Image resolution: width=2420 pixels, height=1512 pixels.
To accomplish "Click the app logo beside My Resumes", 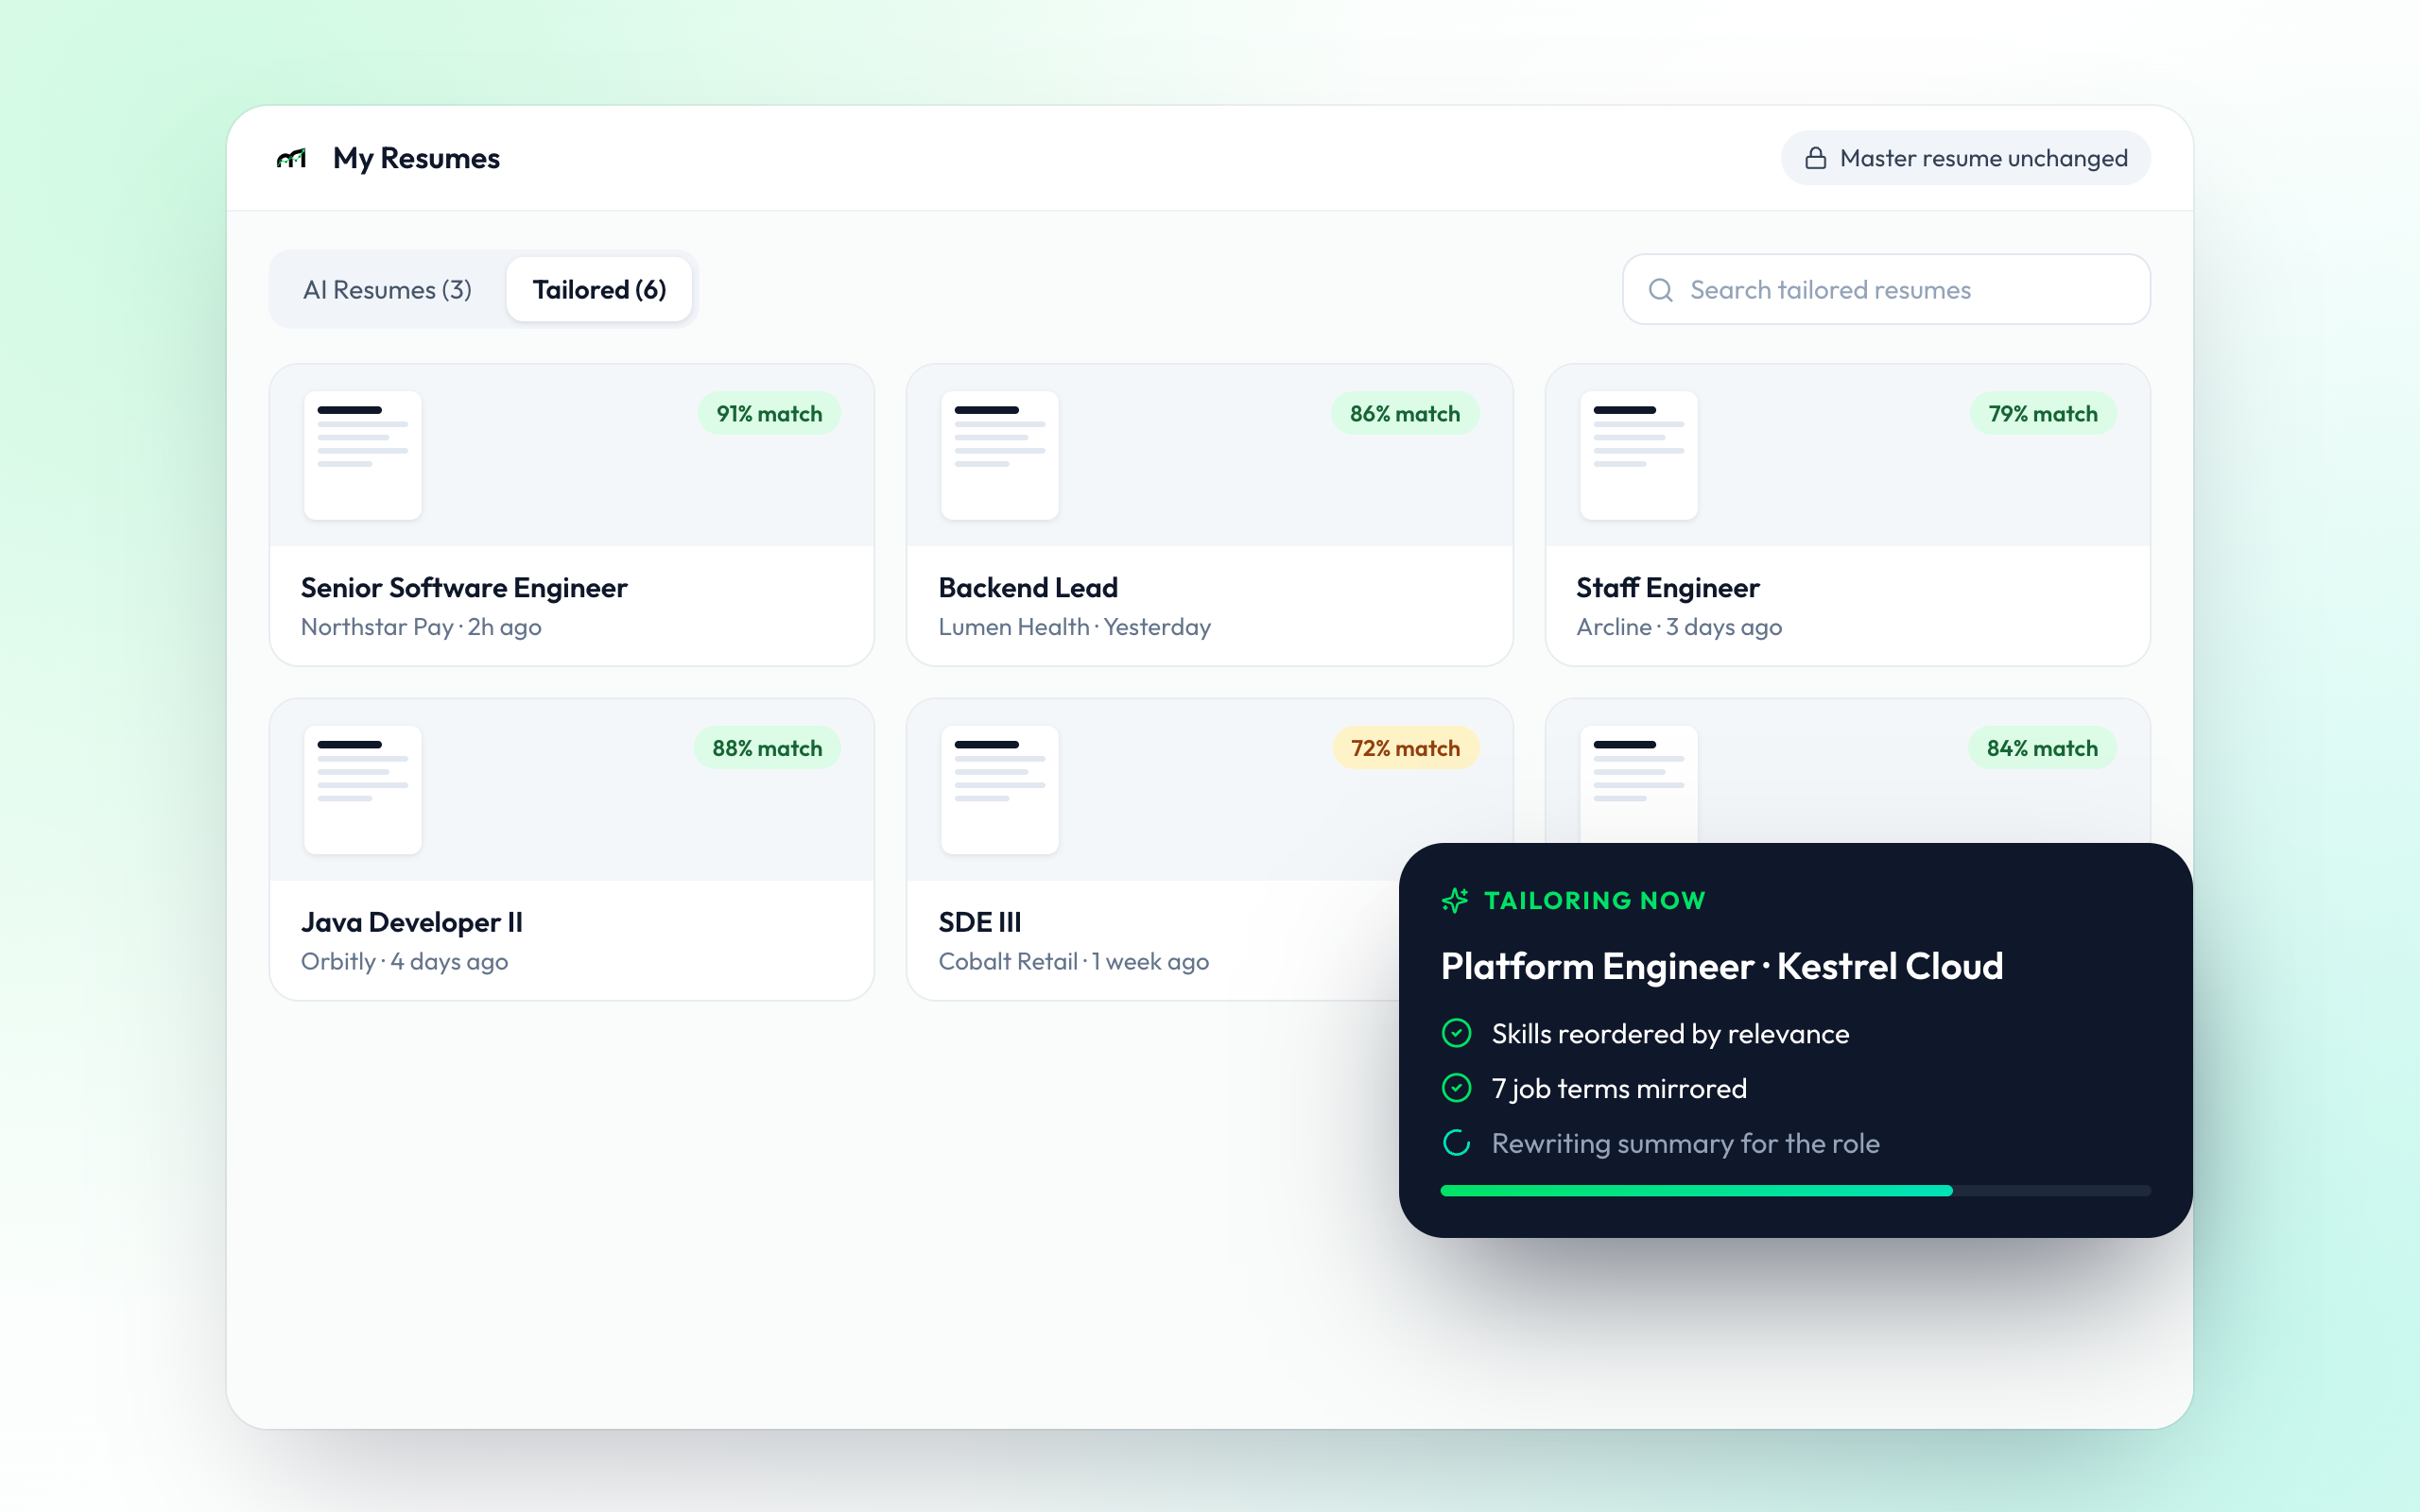I will 291,158.
